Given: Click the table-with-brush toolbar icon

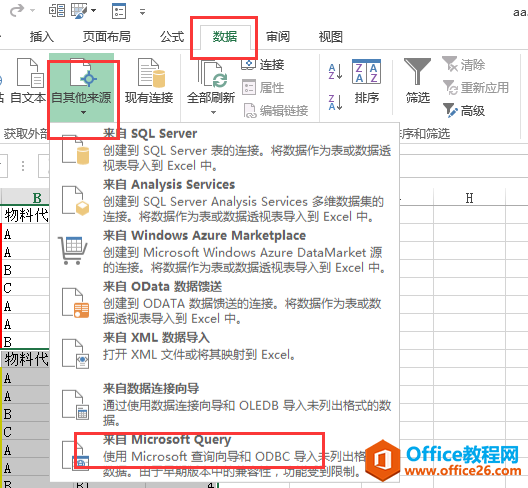Looking at the screenshot, I should coord(79,11).
